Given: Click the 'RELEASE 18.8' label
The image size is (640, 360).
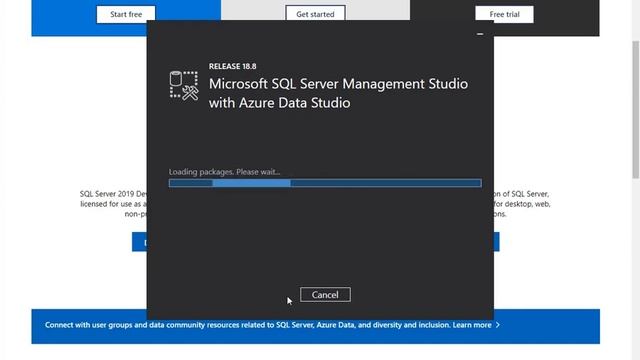Looking at the screenshot, I should [233, 66].
